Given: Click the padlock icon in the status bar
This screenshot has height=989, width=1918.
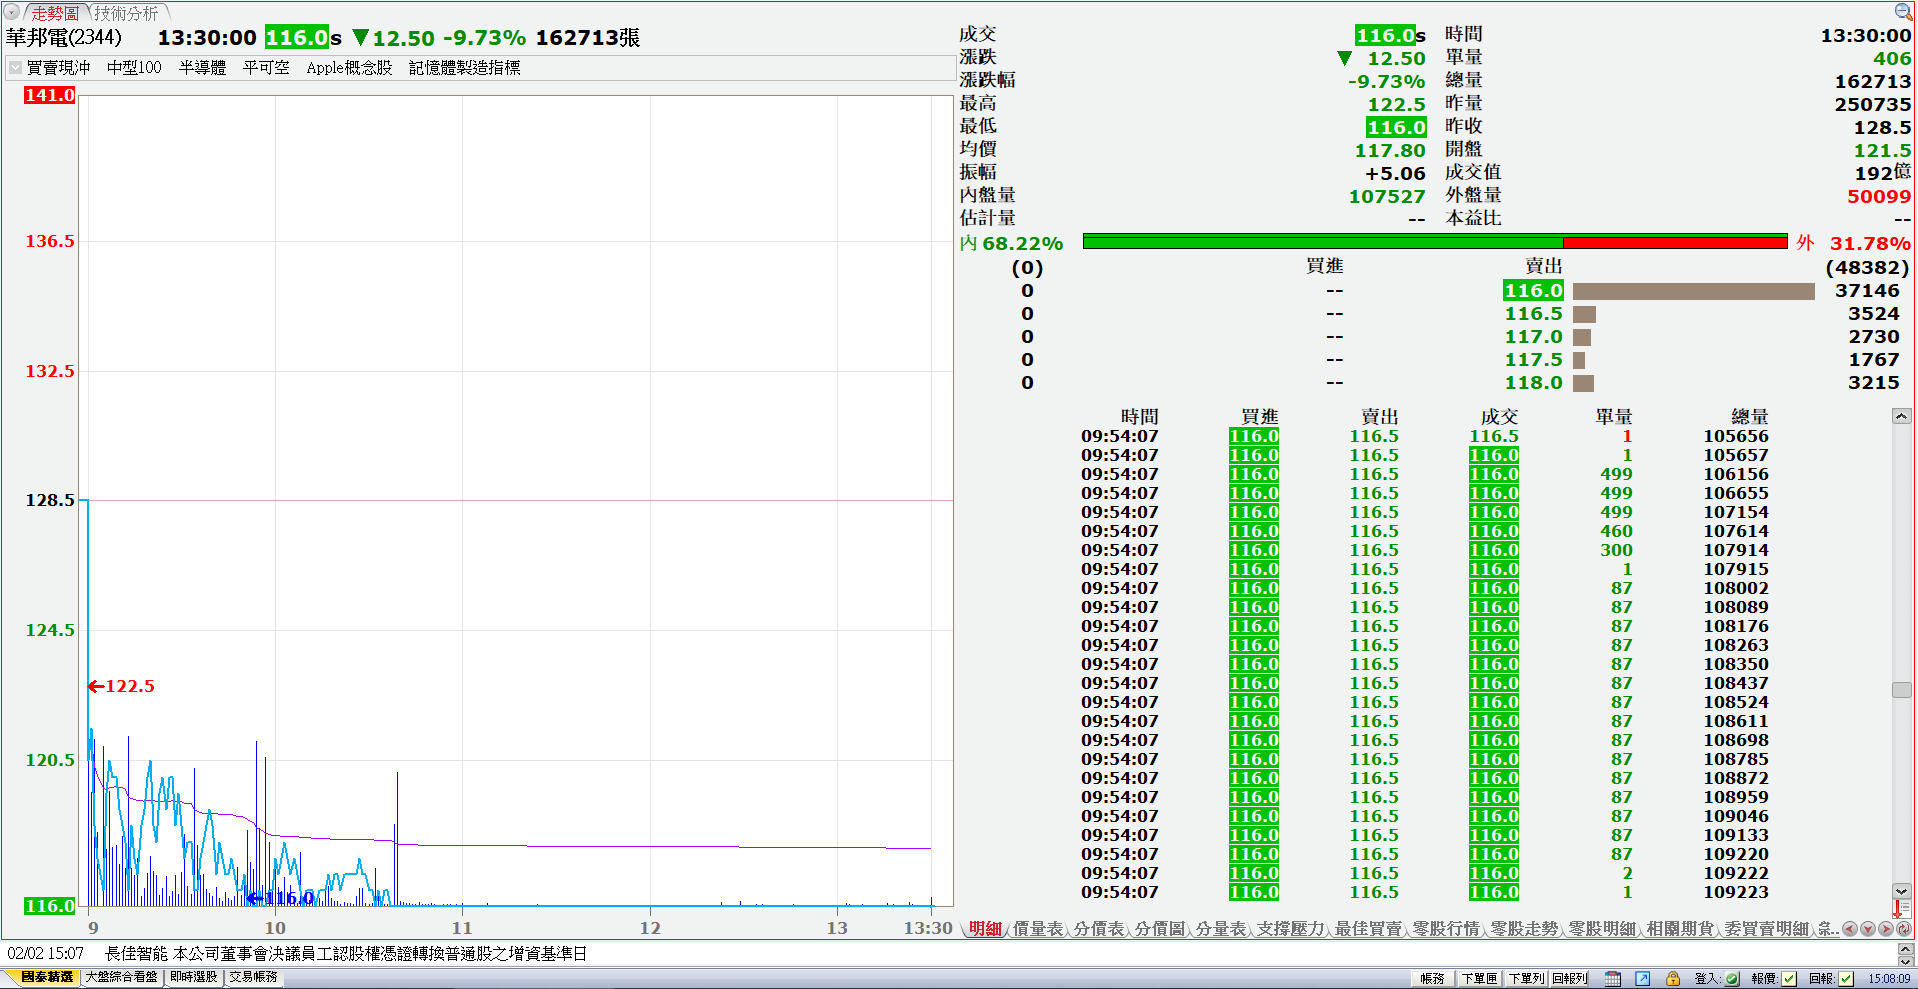Looking at the screenshot, I should tap(1672, 978).
